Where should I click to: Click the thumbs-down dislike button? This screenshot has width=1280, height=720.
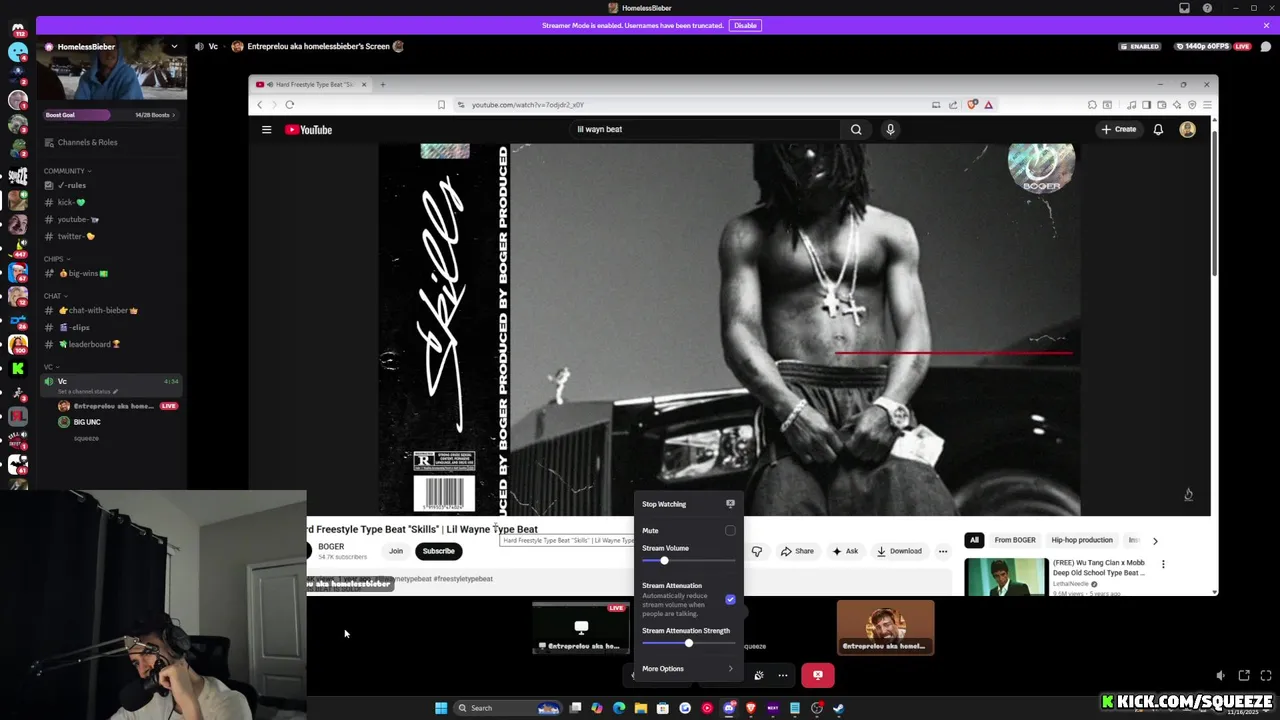757,551
